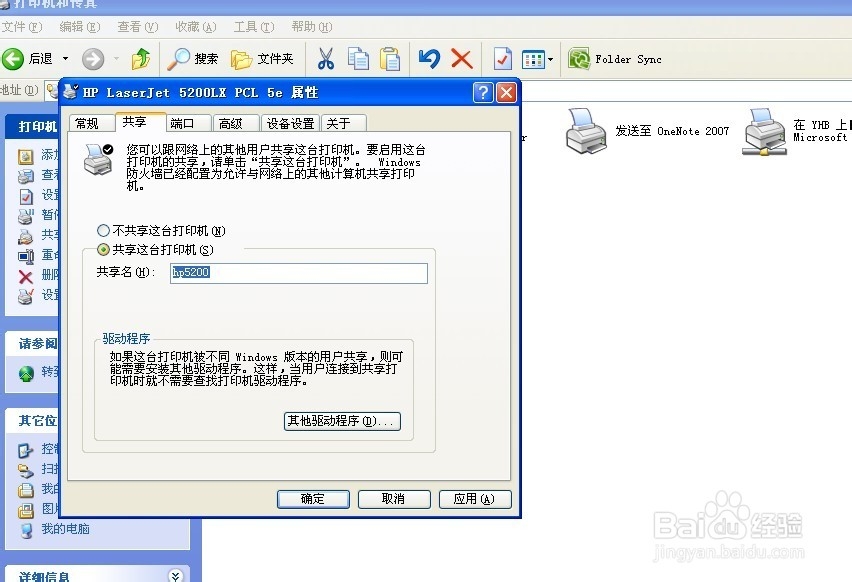Image resolution: width=852 pixels, height=582 pixels.
Task: Click the pause printing sidebar task icon
Action: pos(26,216)
